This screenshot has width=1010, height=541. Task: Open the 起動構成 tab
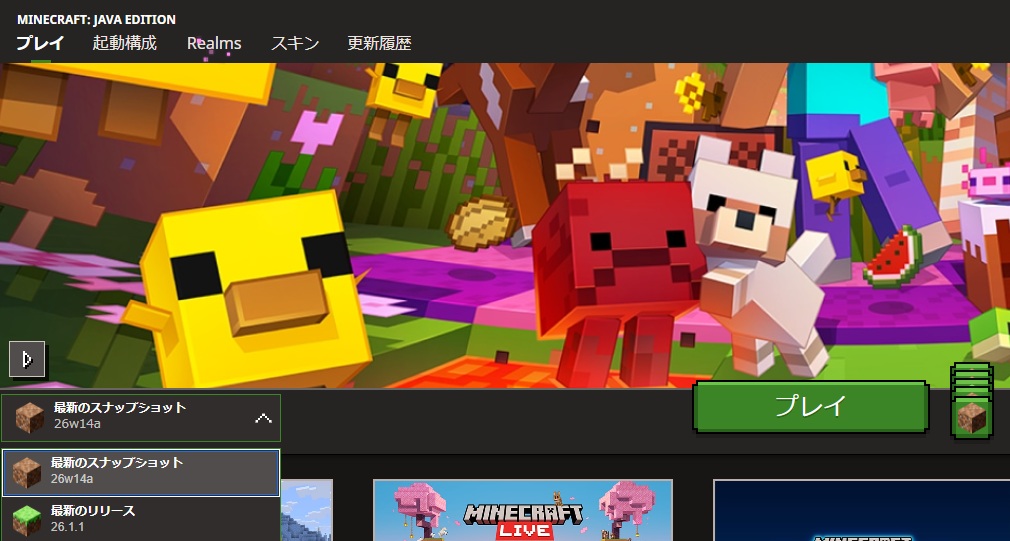125,43
